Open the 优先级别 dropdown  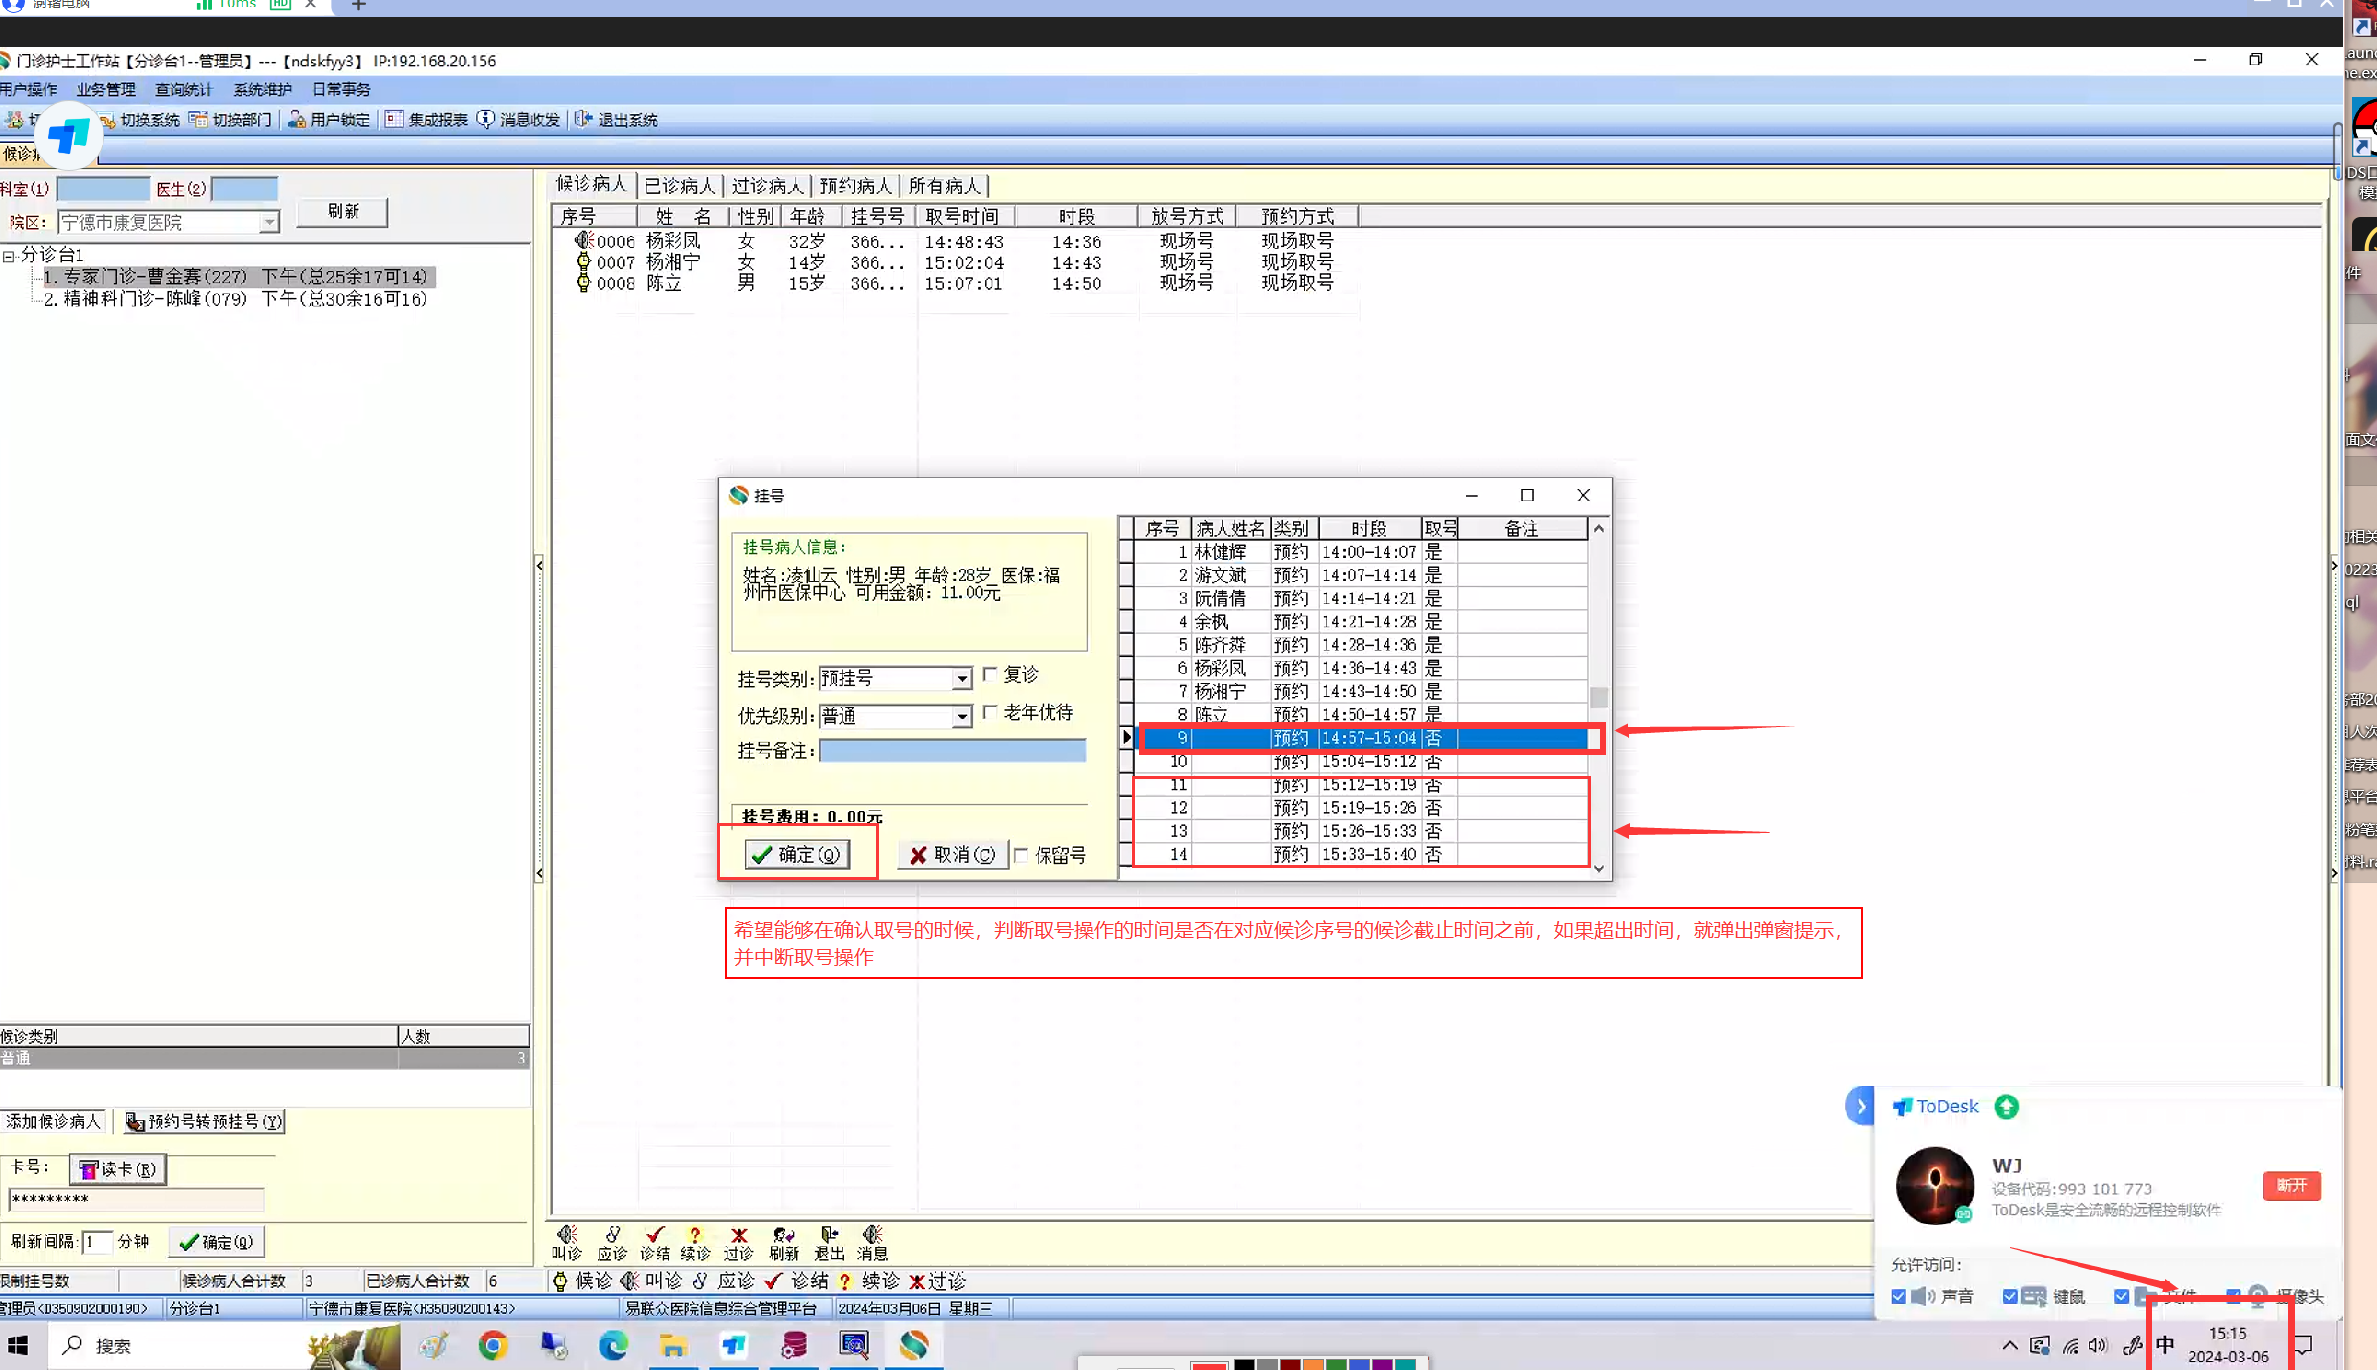961,717
